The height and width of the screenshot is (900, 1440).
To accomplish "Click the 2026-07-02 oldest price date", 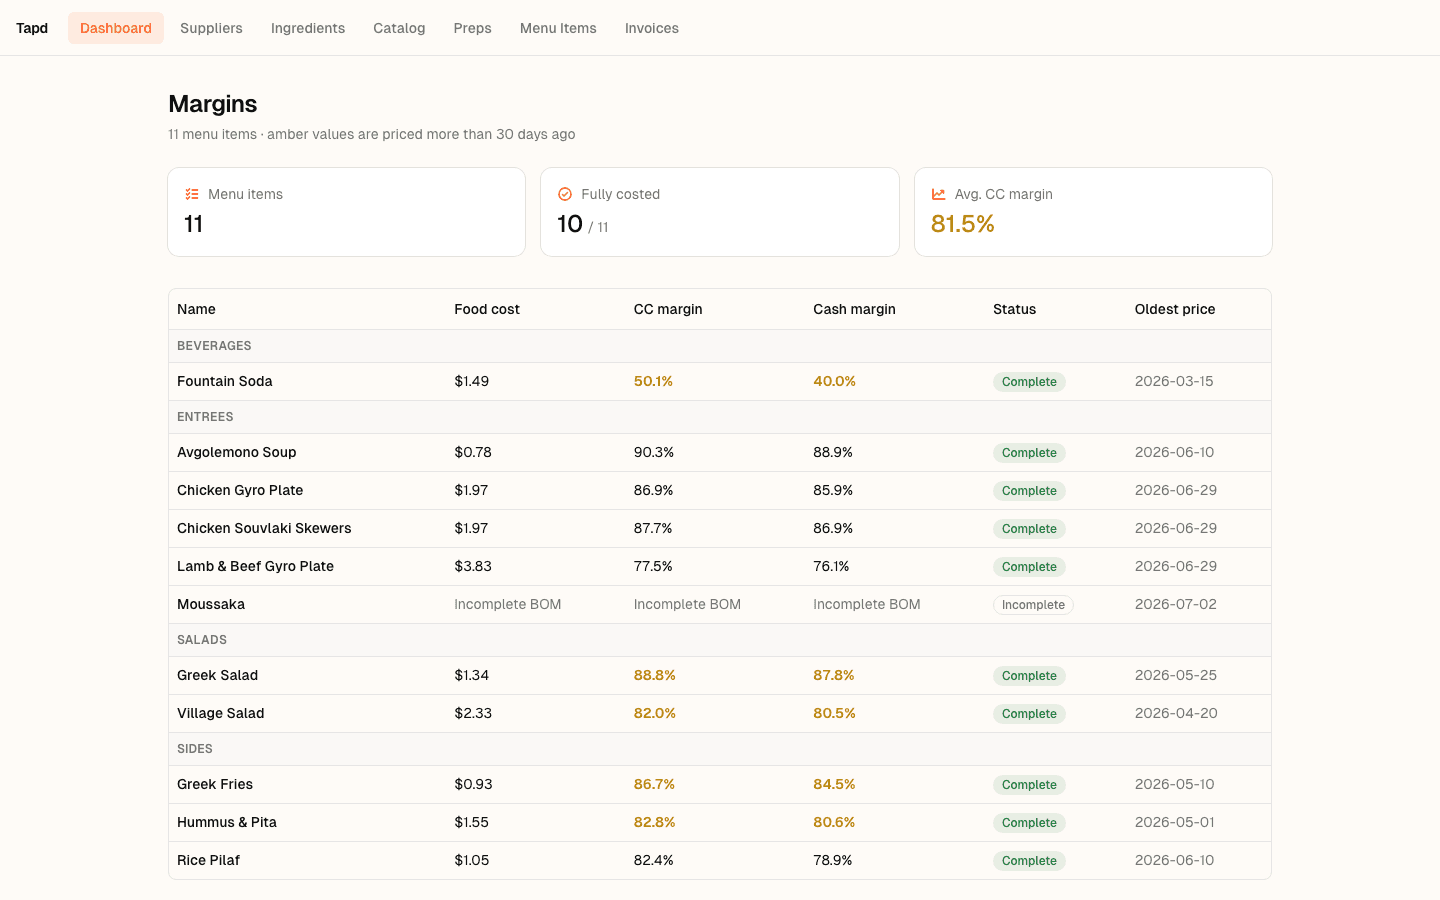I will 1176,604.
